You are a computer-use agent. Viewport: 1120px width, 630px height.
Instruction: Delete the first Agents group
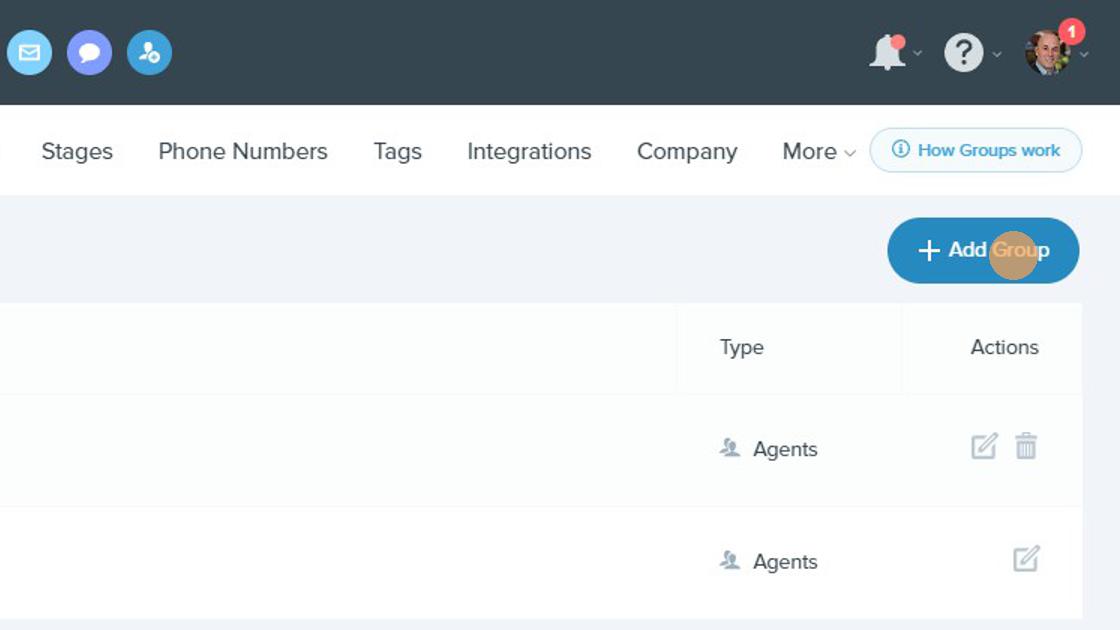(x=1026, y=446)
